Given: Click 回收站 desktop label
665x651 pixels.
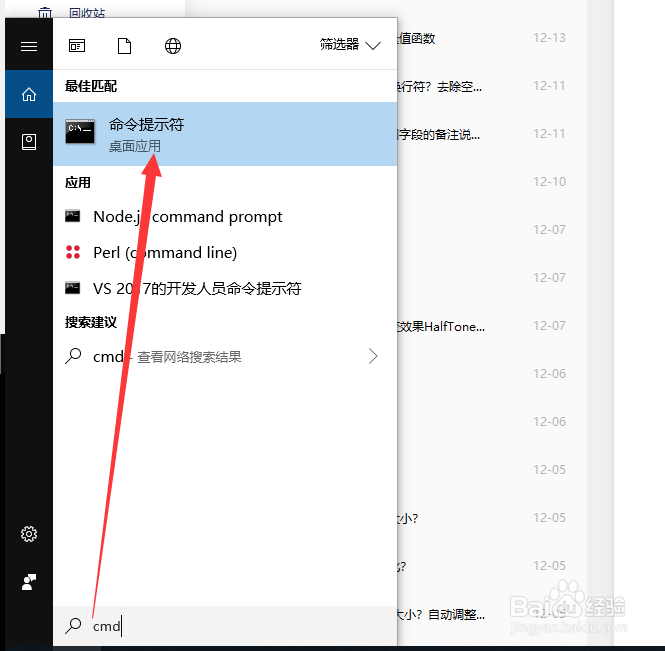Looking at the screenshot, I should (x=87, y=13).
